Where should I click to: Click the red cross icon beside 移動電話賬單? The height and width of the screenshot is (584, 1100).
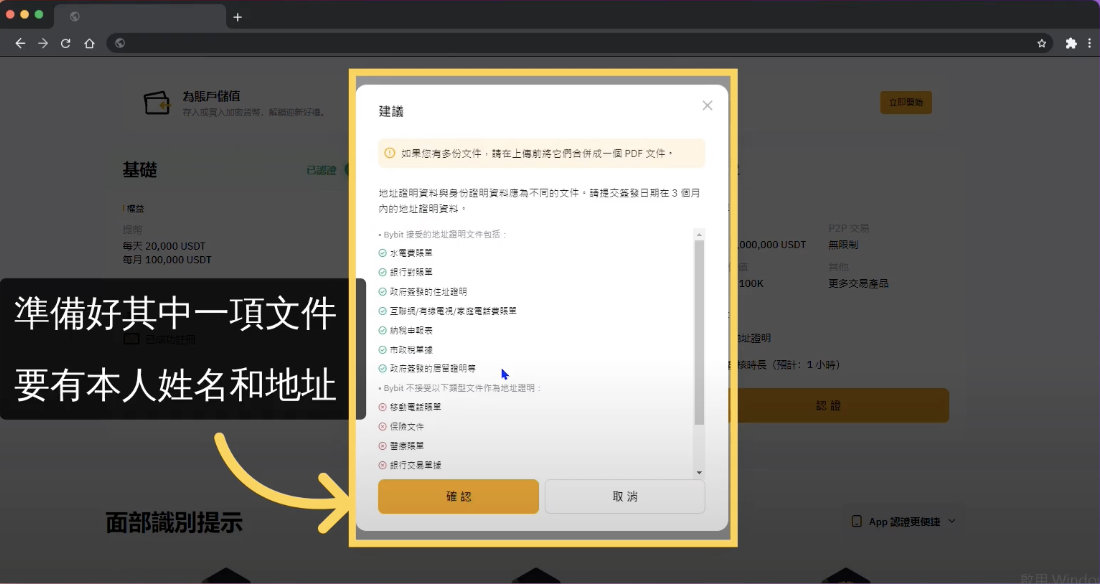pos(382,407)
